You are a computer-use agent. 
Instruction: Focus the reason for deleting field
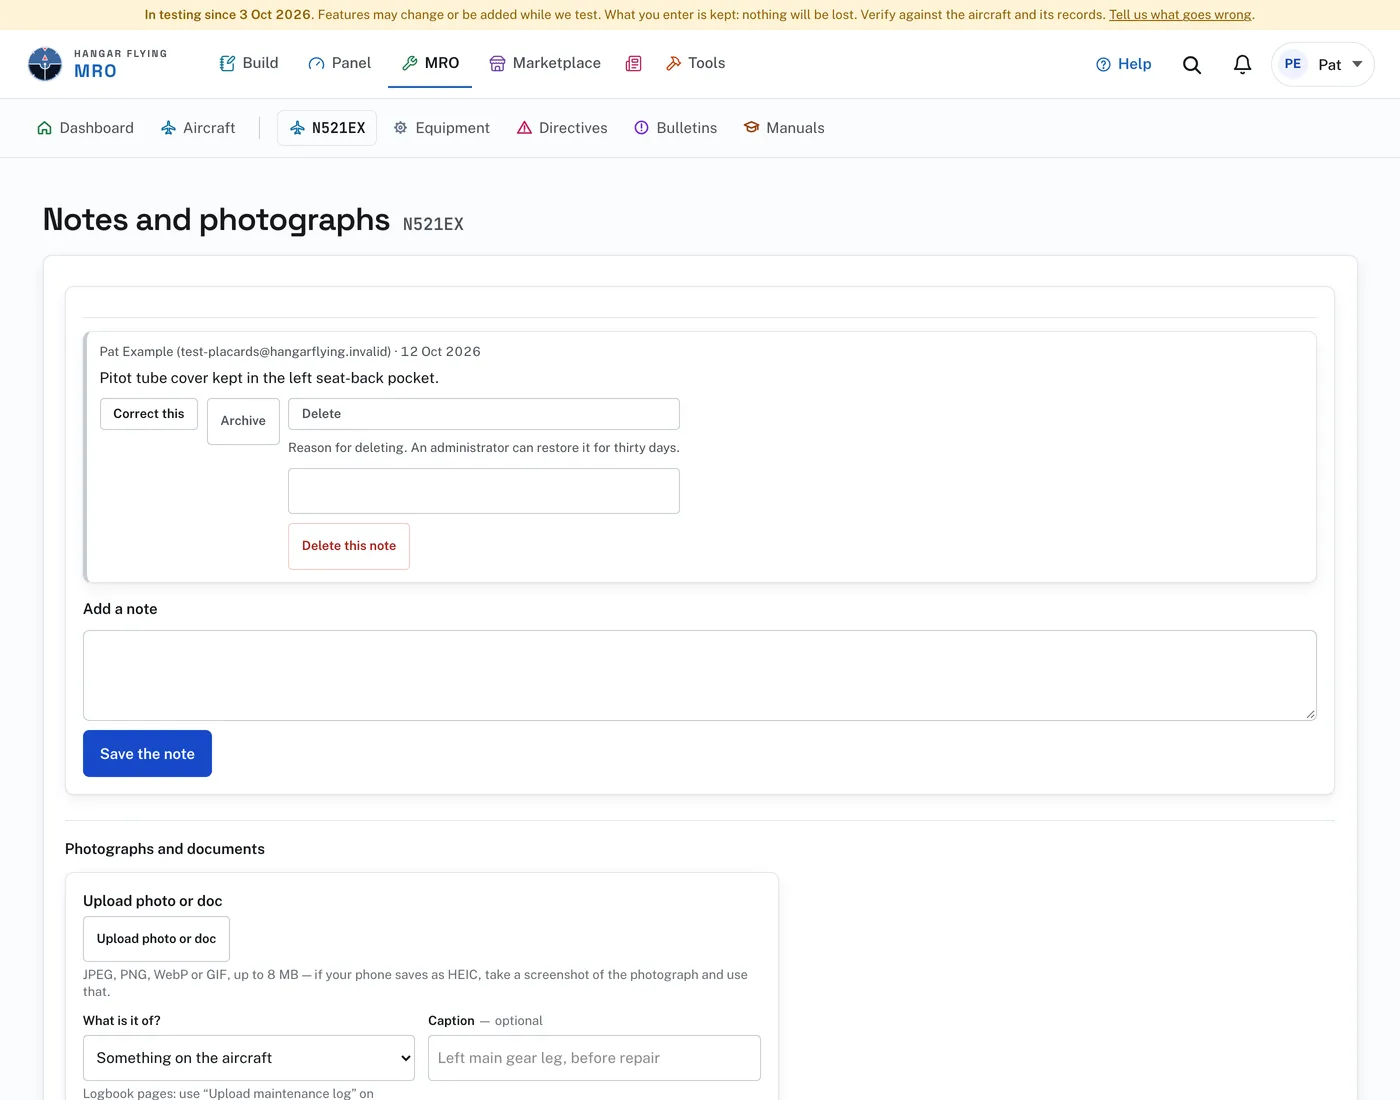[484, 491]
